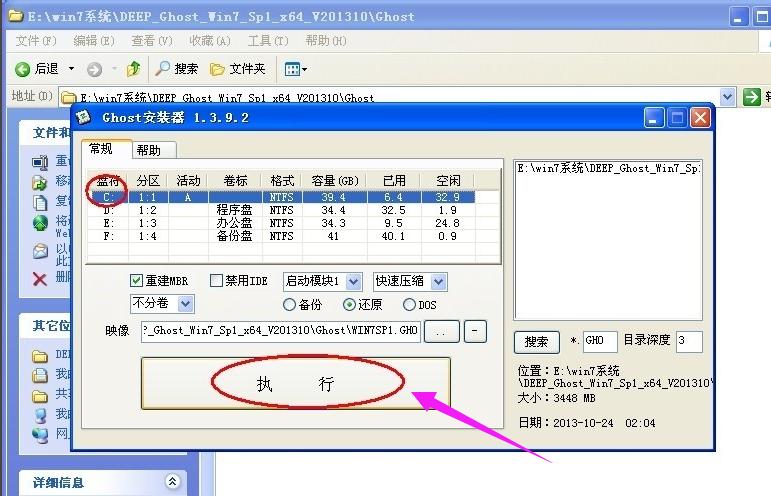
Task: Open the Views icon in Explorer toolbar
Action: tap(295, 69)
